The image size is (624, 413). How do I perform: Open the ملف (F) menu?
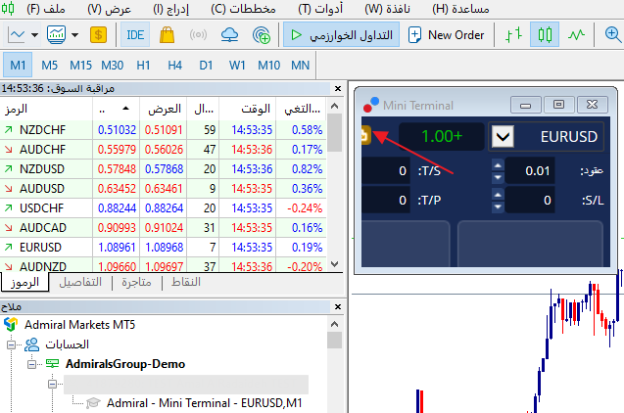46,9
